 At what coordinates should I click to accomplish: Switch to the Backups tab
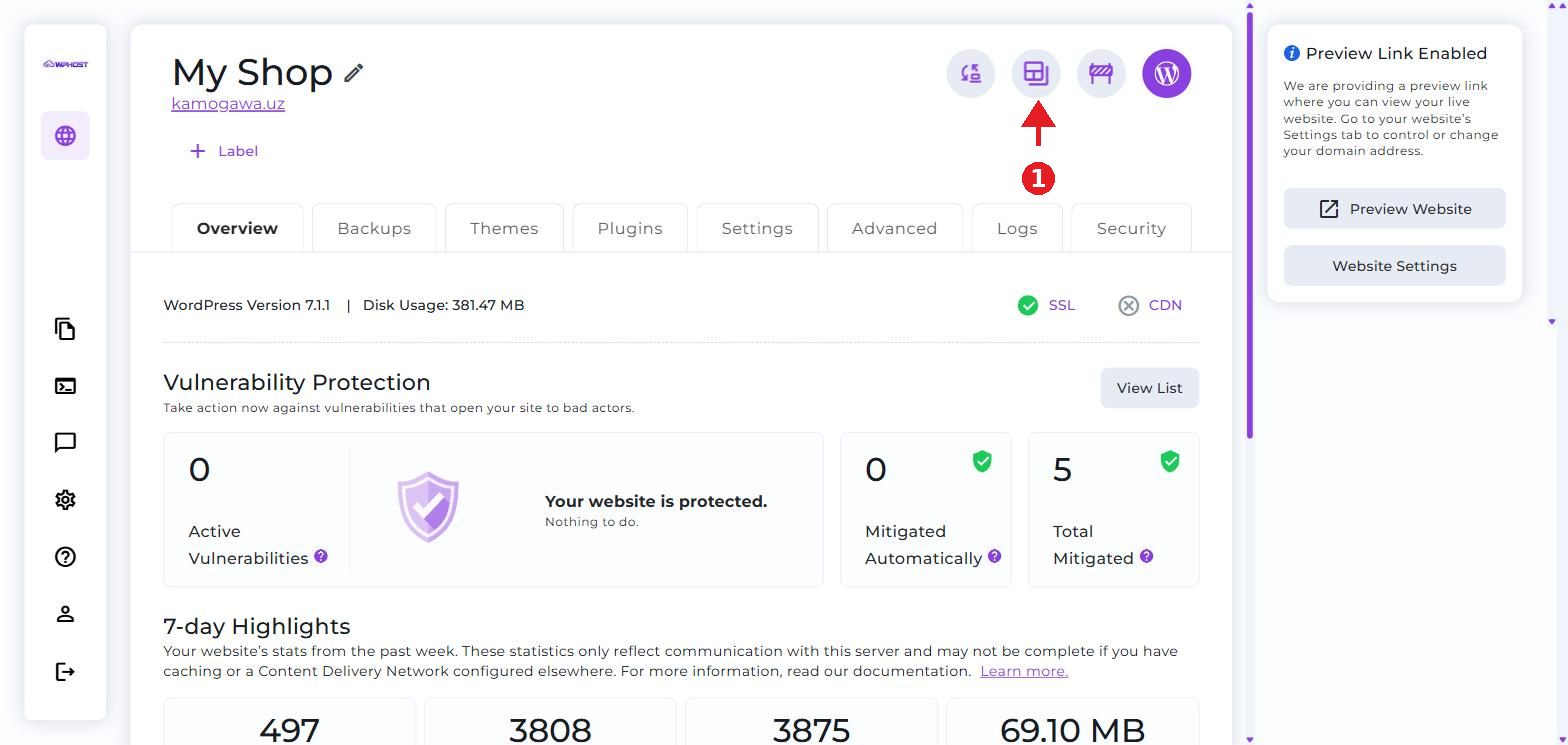[374, 228]
